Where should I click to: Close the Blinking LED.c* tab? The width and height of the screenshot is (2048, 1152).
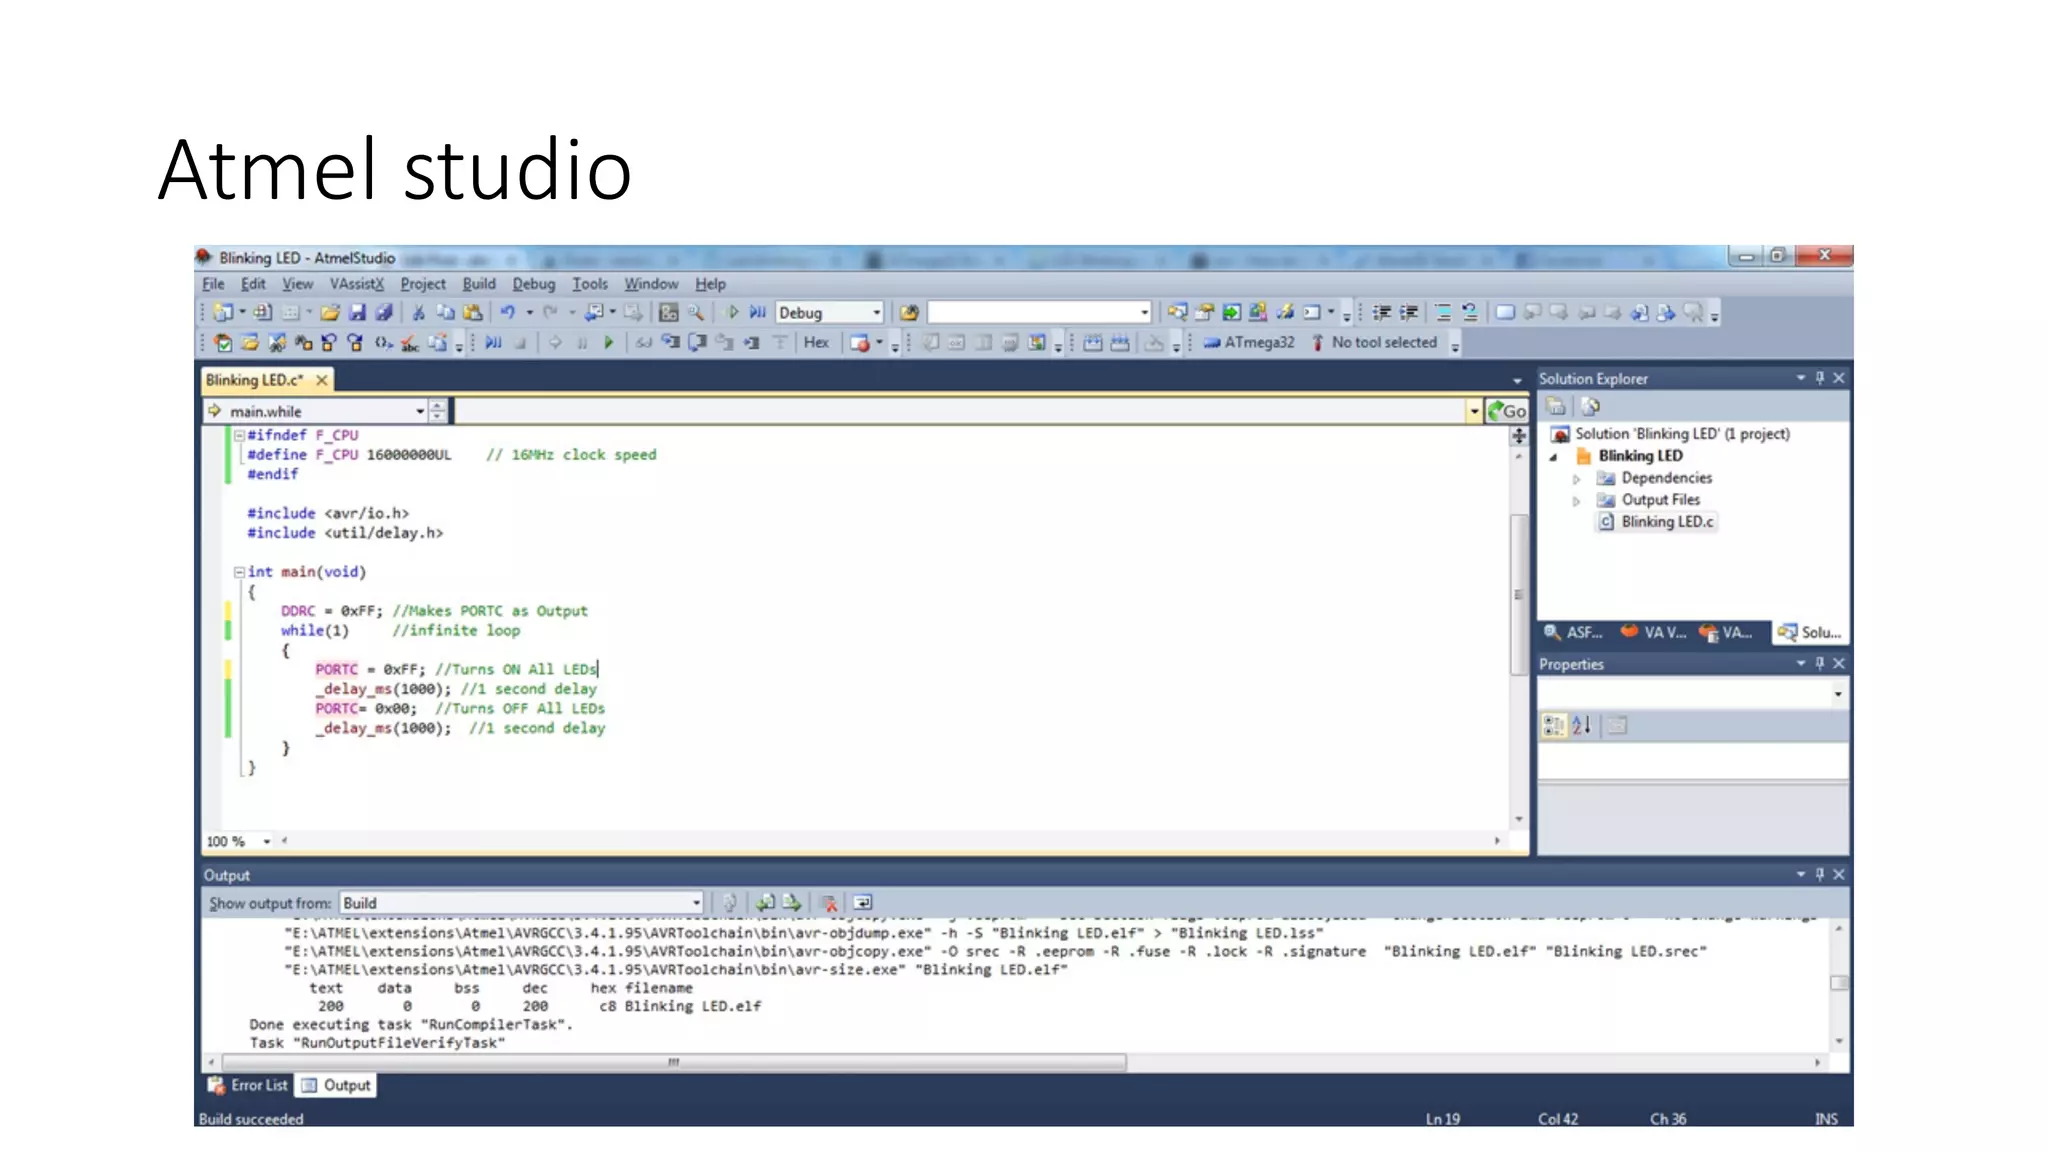pos(321,380)
